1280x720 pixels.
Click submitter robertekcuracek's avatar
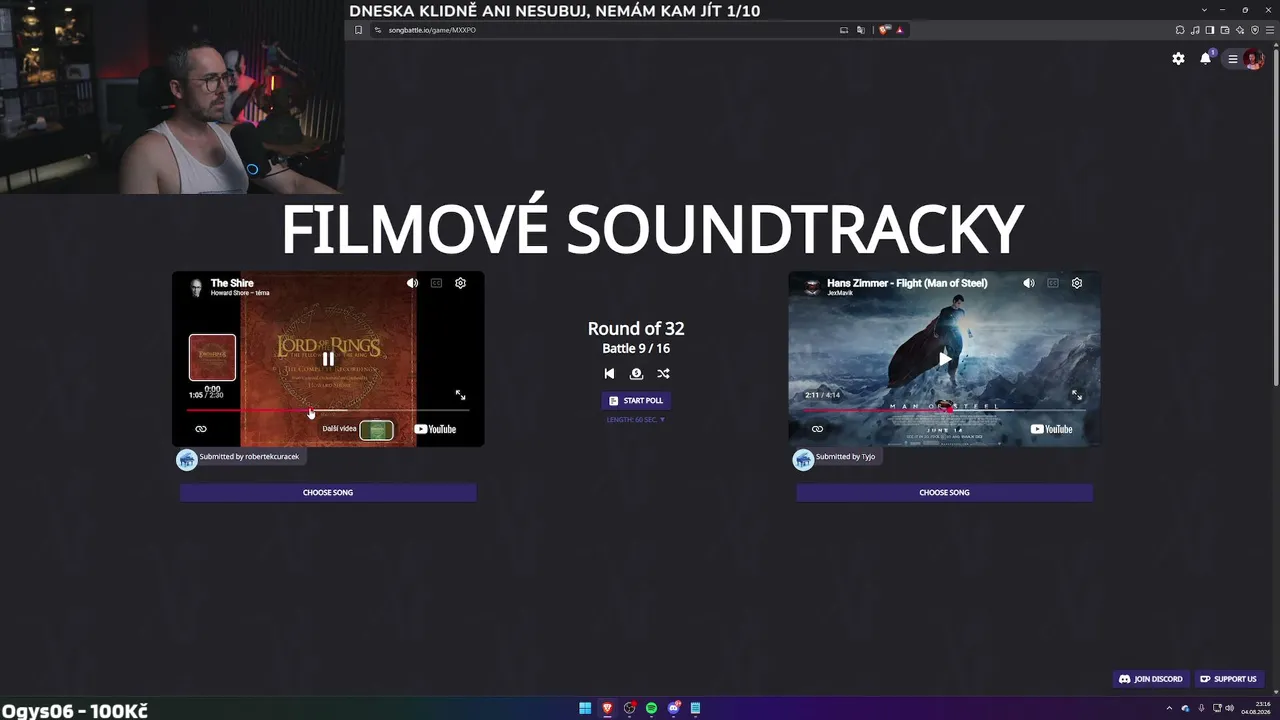pyautogui.click(x=187, y=459)
